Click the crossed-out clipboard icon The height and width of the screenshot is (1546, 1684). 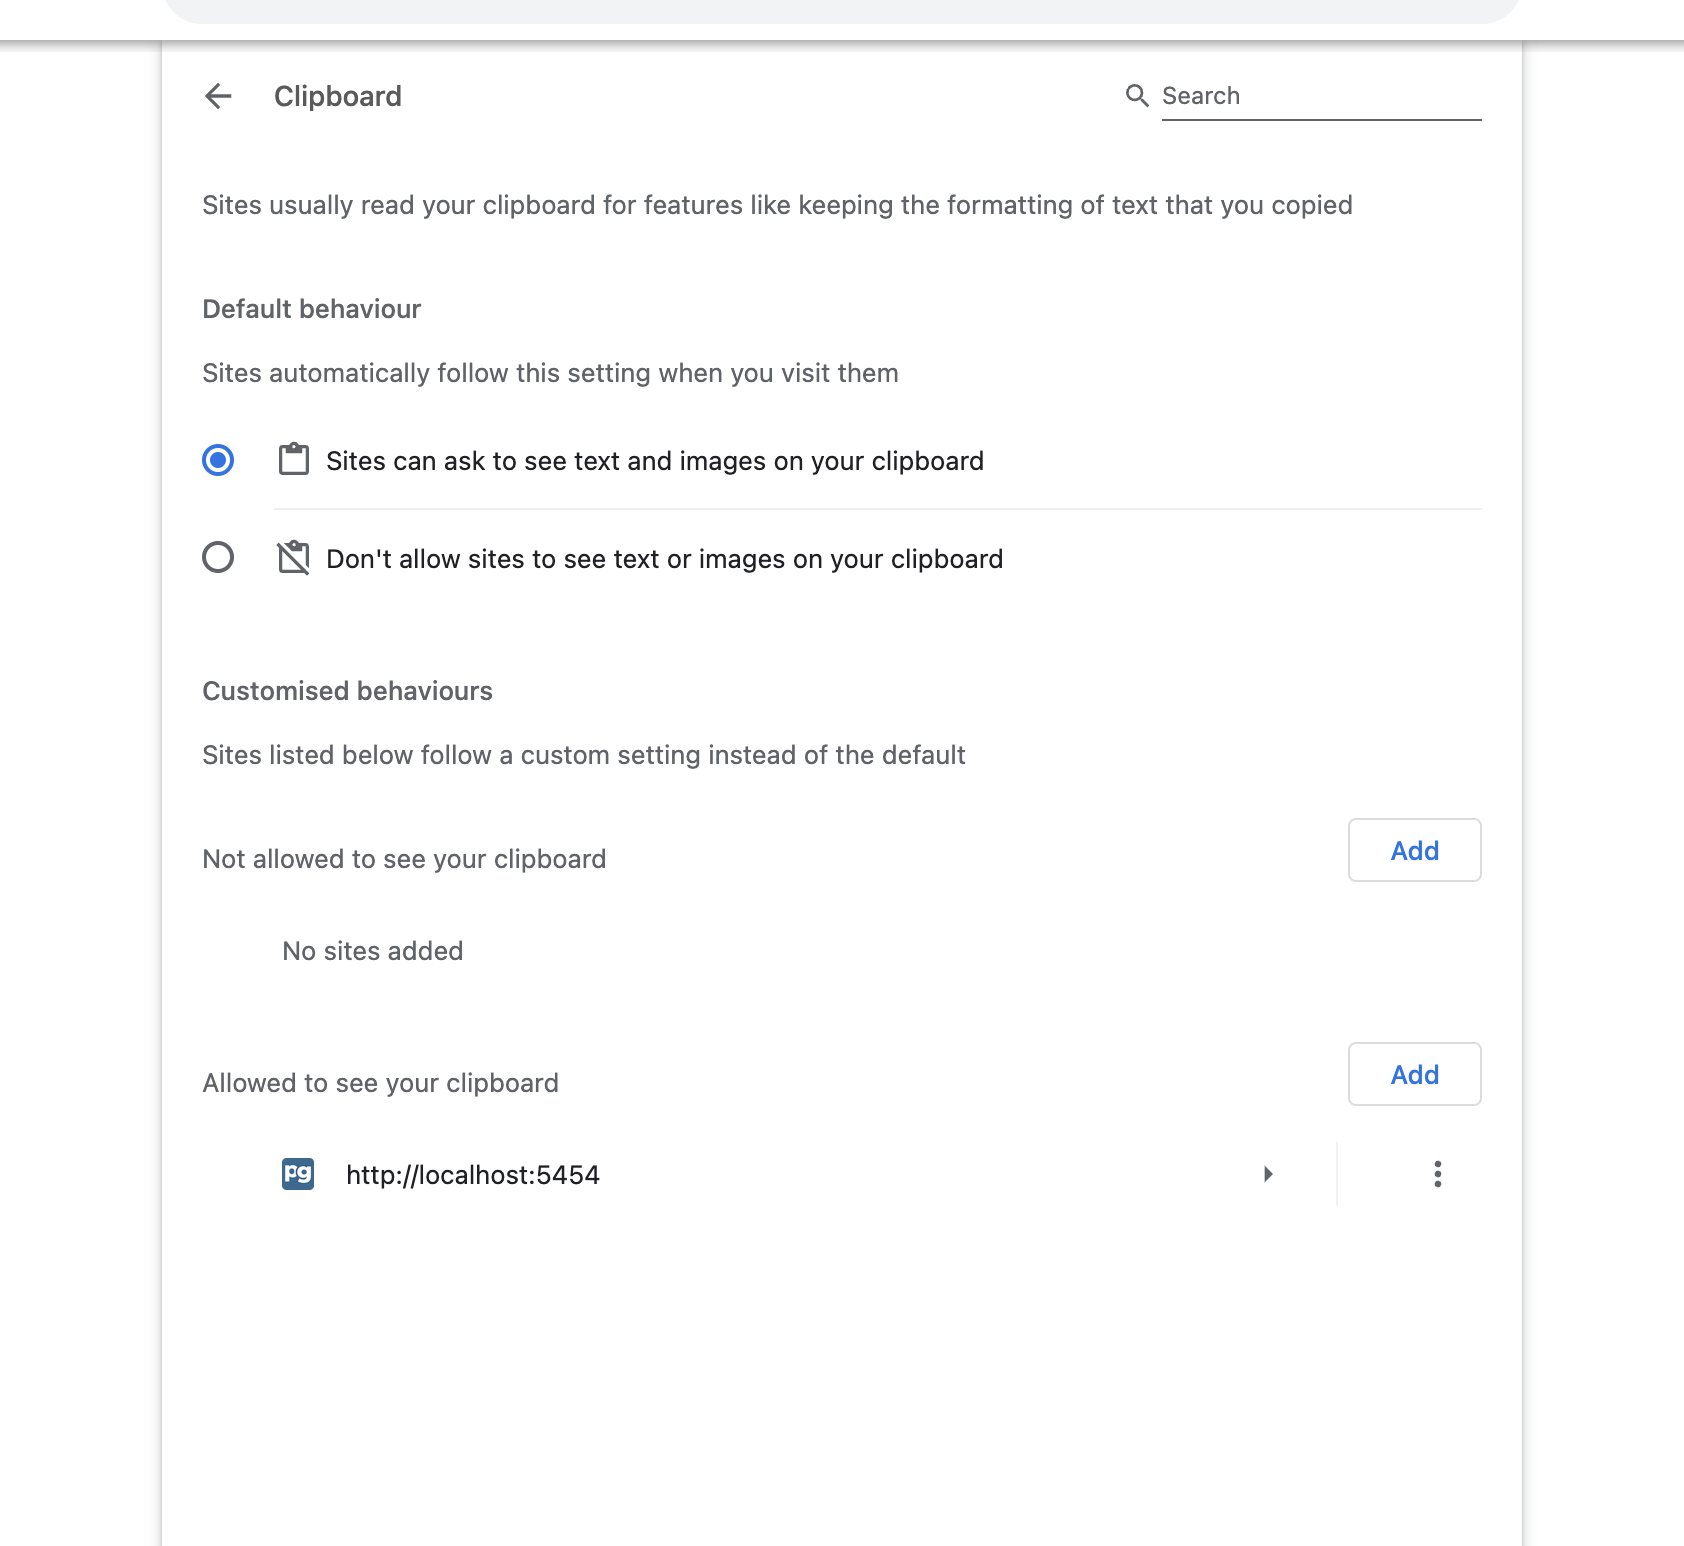[x=294, y=557]
